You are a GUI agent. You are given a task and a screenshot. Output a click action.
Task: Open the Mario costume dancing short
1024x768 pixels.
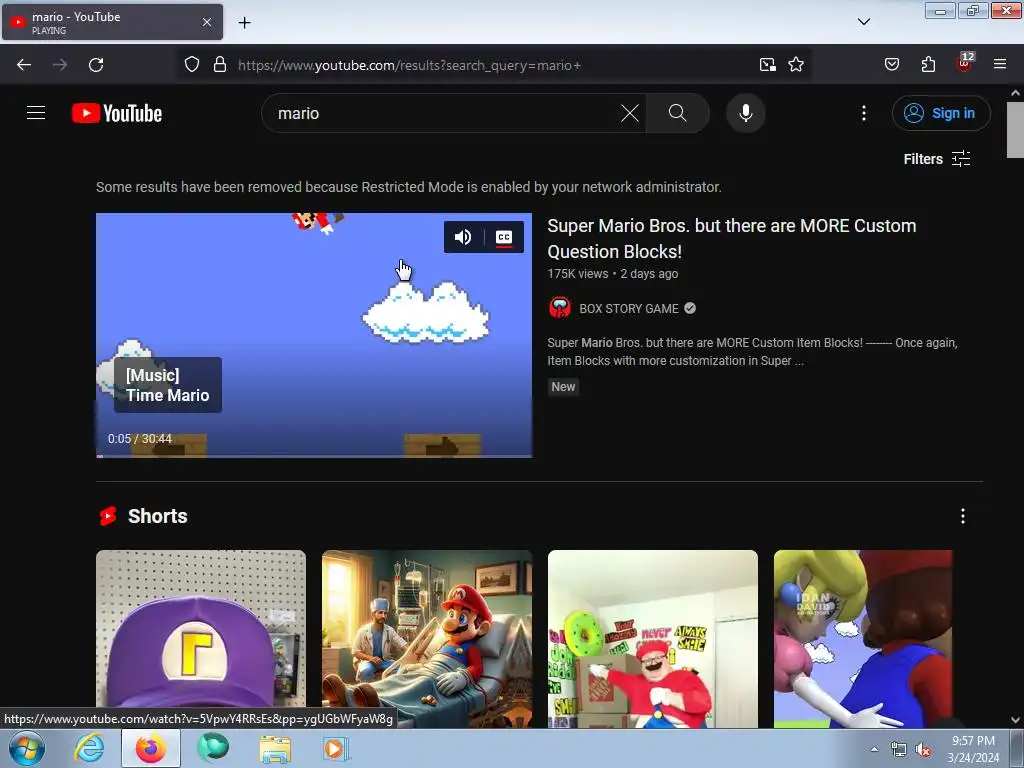point(652,639)
